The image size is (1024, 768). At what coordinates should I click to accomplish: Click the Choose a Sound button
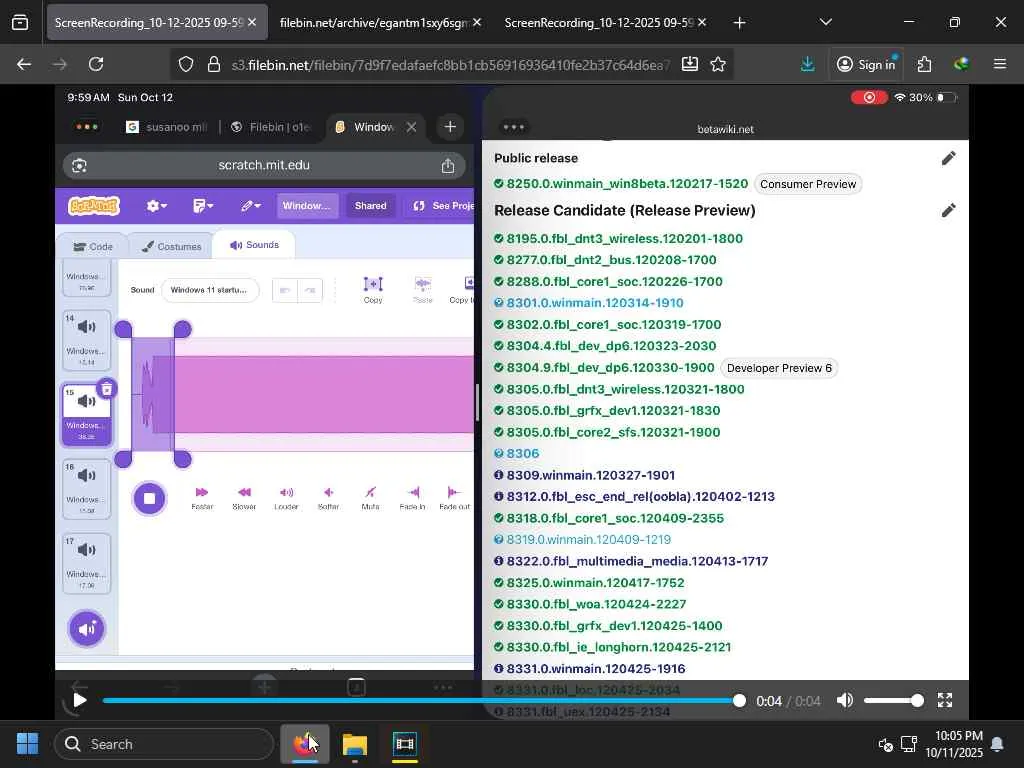(x=87, y=629)
